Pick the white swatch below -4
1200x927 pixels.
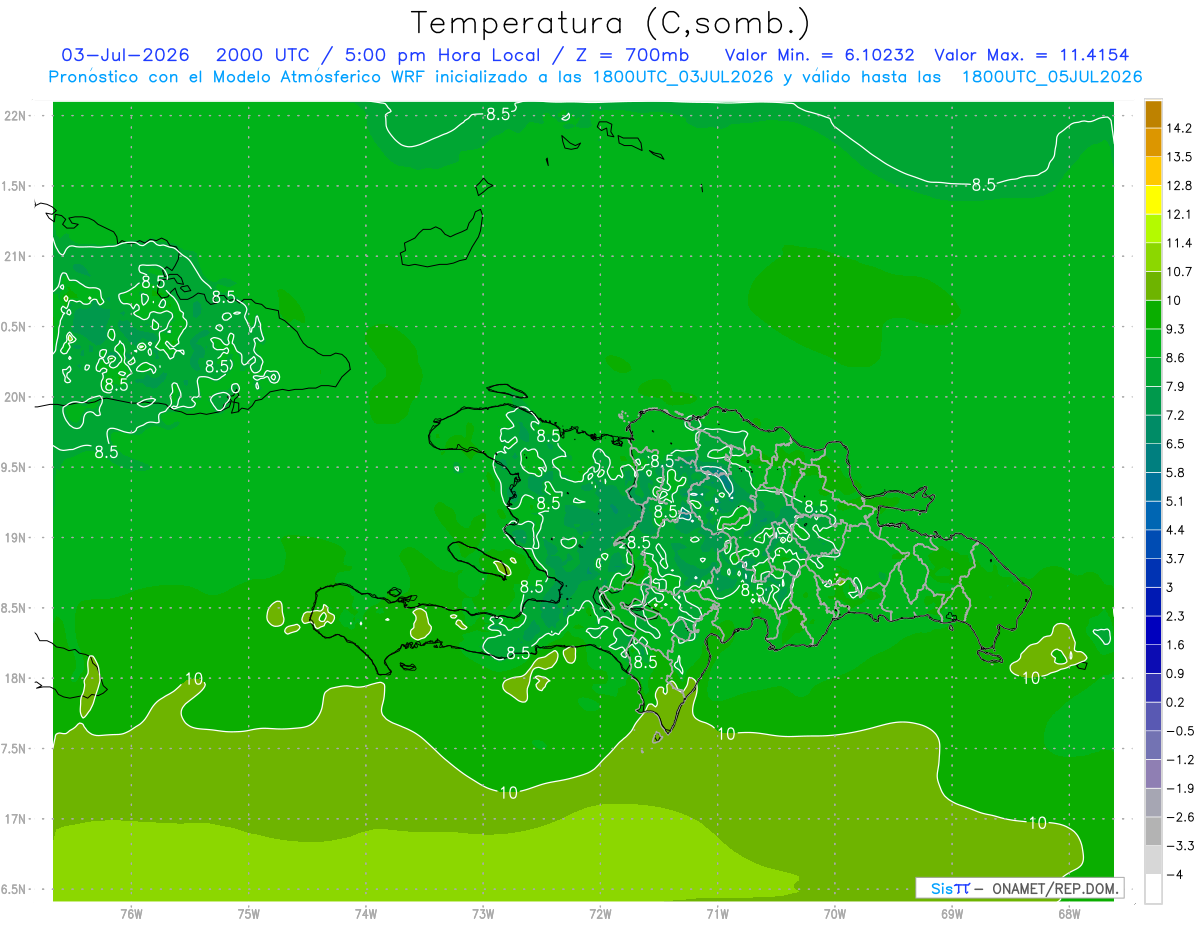pyautogui.click(x=1153, y=889)
